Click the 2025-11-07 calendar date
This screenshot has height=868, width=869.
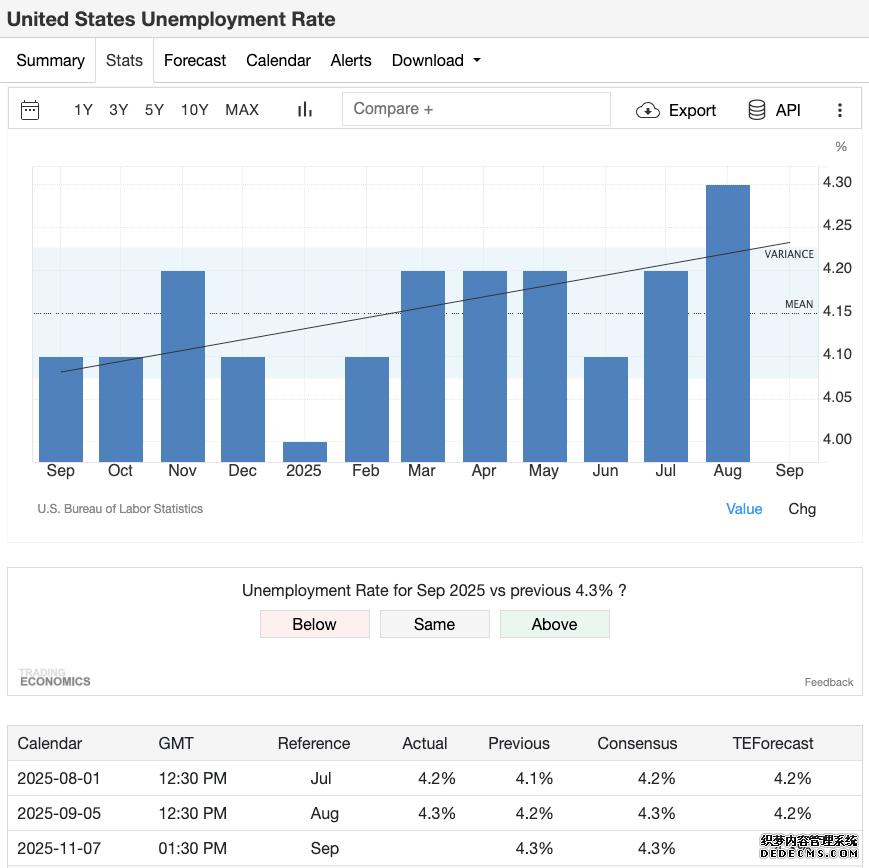[59, 848]
